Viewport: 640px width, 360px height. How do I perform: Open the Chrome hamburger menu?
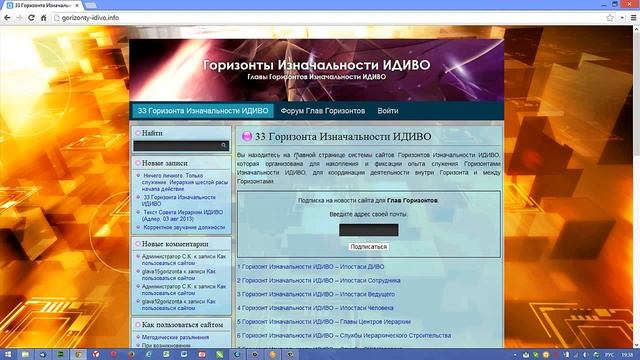pyautogui.click(x=633, y=18)
